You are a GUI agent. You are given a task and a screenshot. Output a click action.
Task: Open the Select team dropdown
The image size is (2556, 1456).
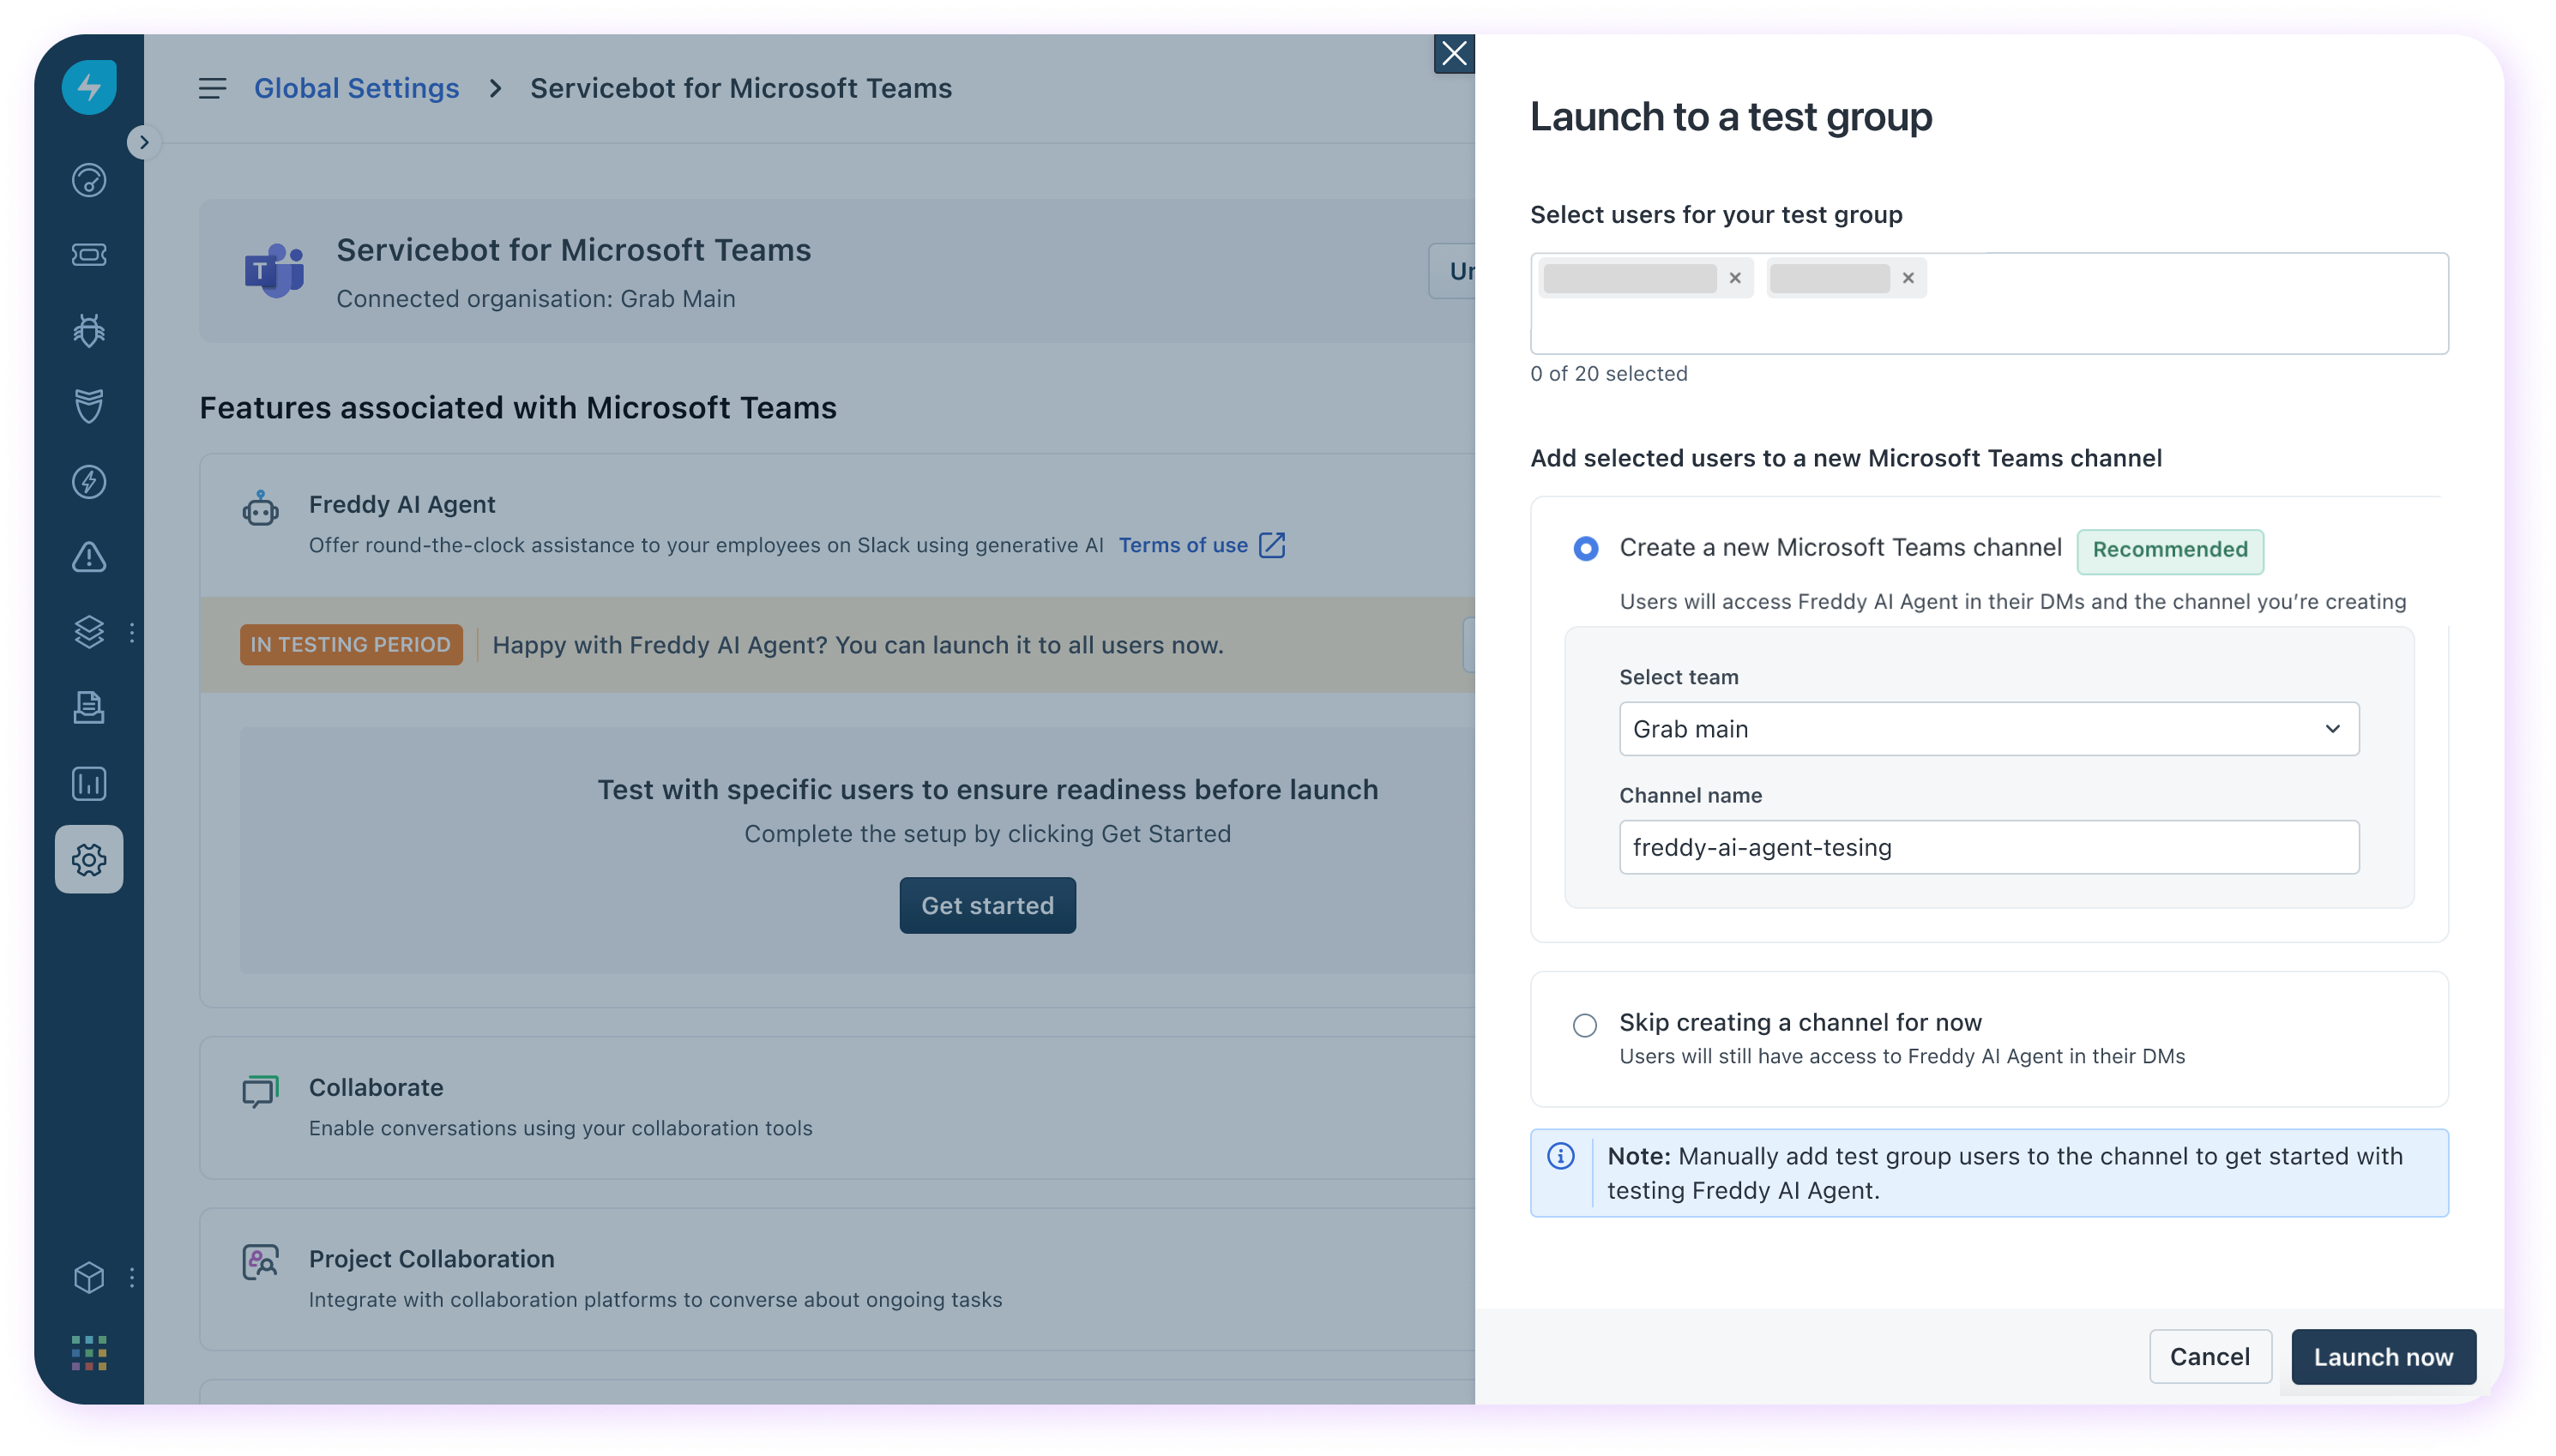1988,729
